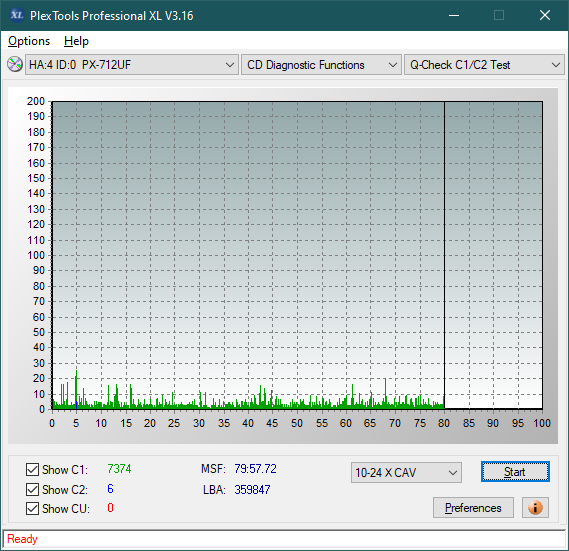The height and width of the screenshot is (551, 569).
Task: Open the Help menu
Action: pos(76,41)
